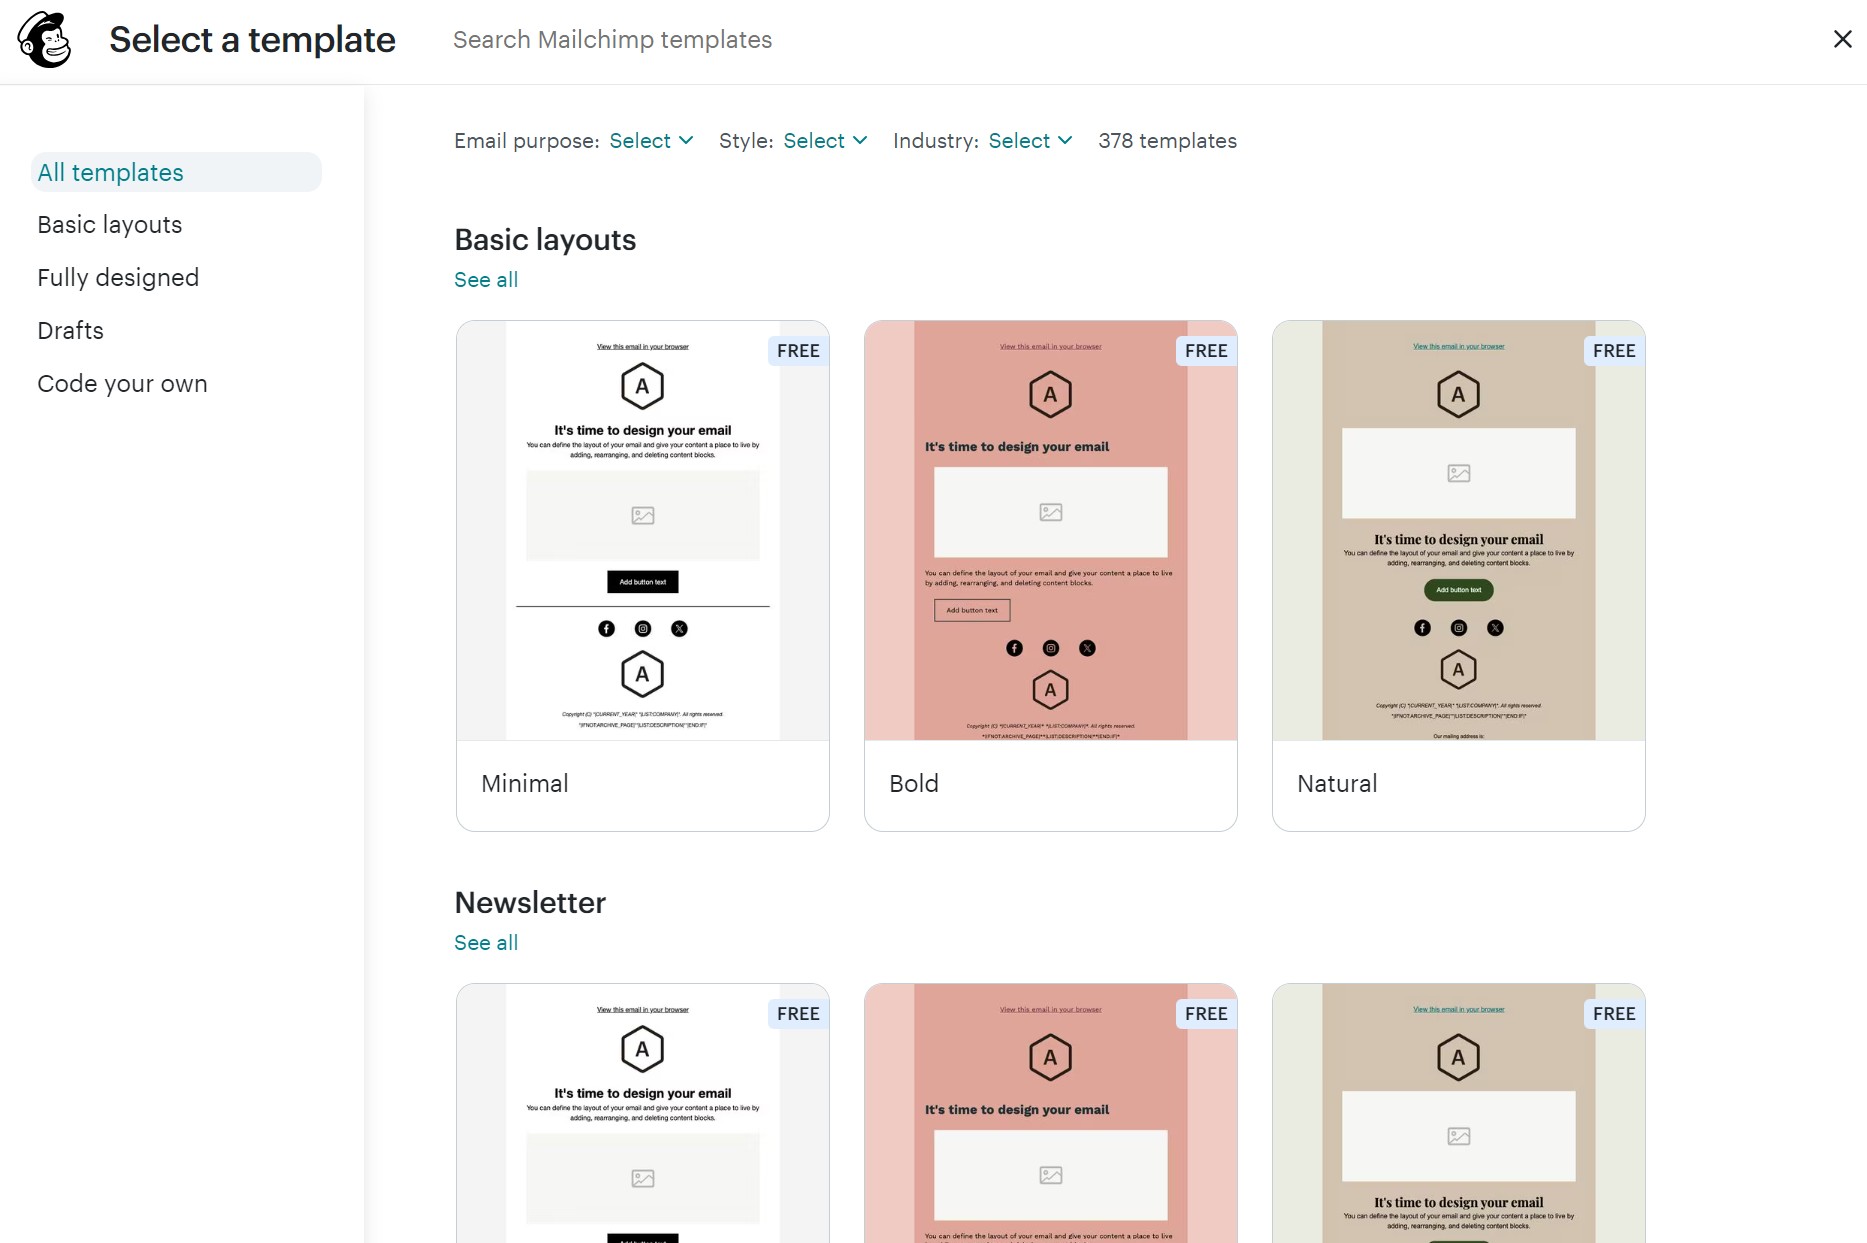Open the Fully designed templates section

click(x=118, y=277)
